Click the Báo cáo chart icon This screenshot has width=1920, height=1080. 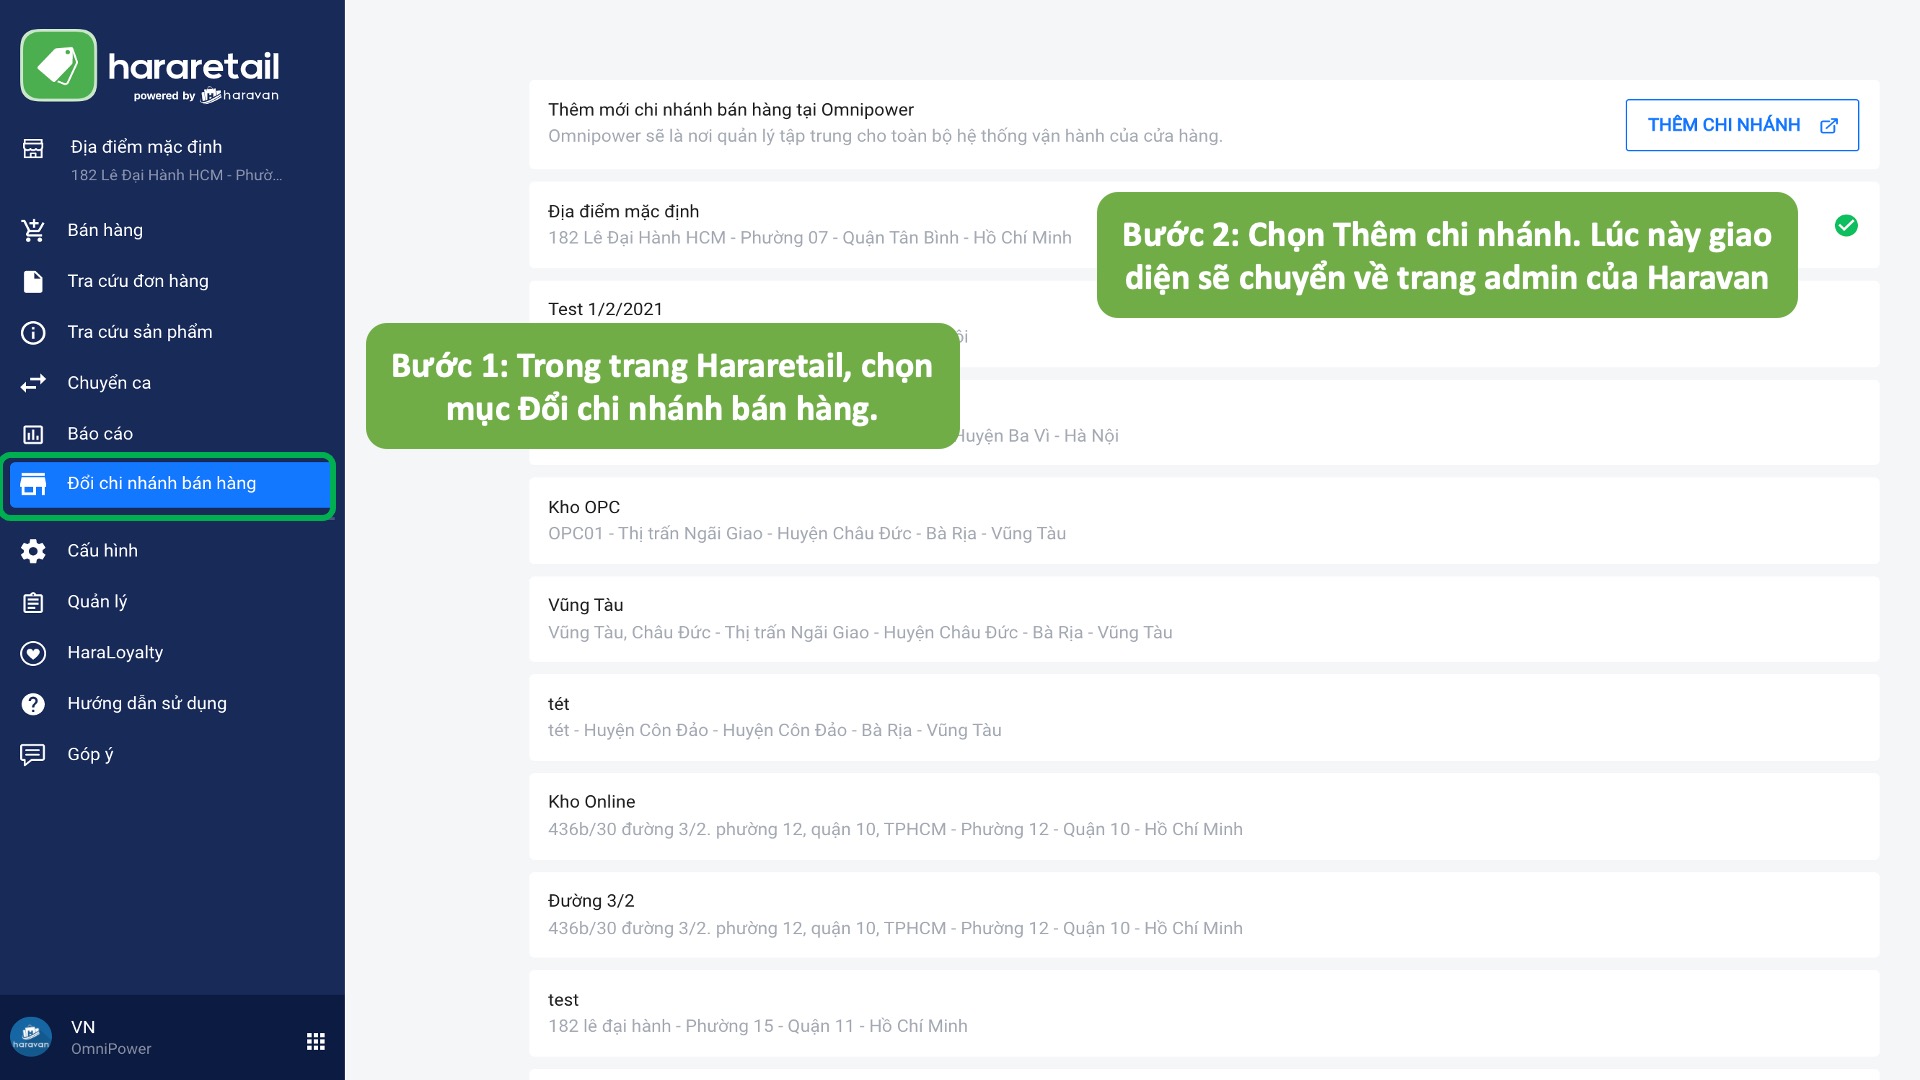(33, 434)
